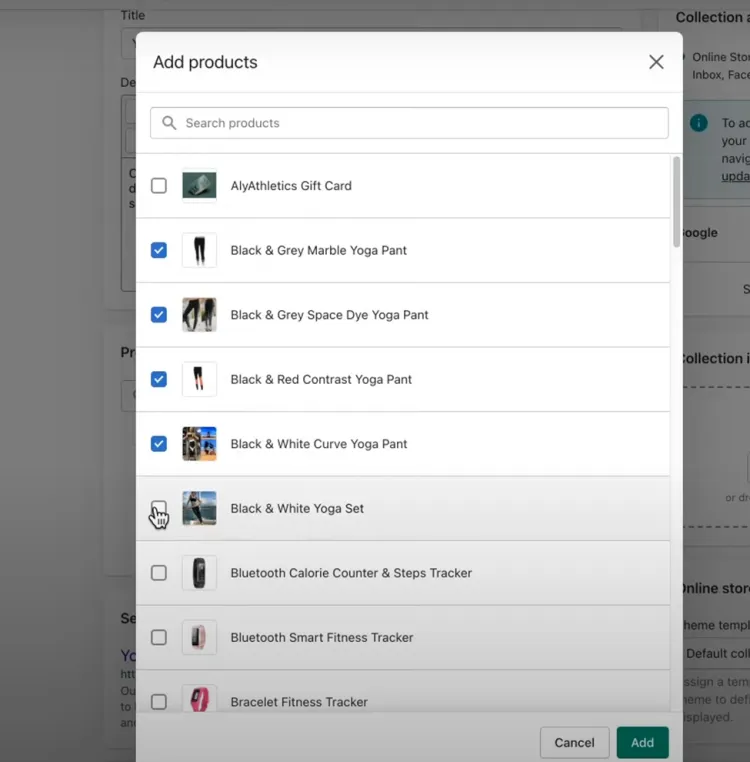Click the search magnifier icon

pyautogui.click(x=169, y=123)
